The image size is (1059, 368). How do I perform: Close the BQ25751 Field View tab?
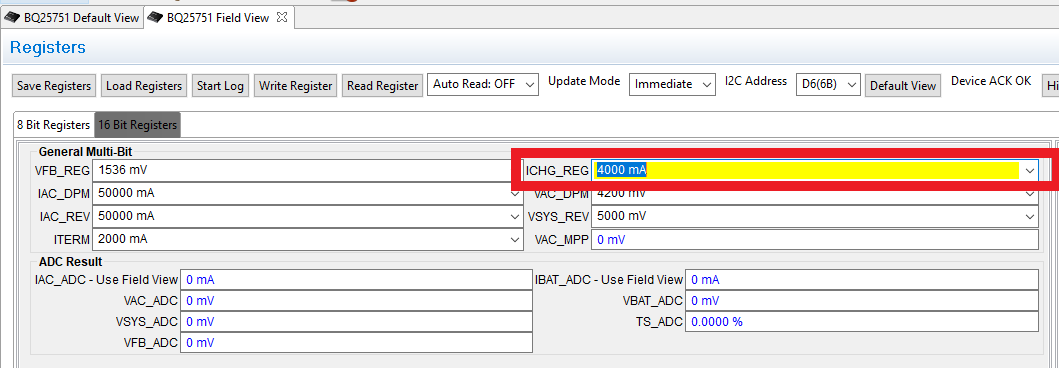click(282, 18)
